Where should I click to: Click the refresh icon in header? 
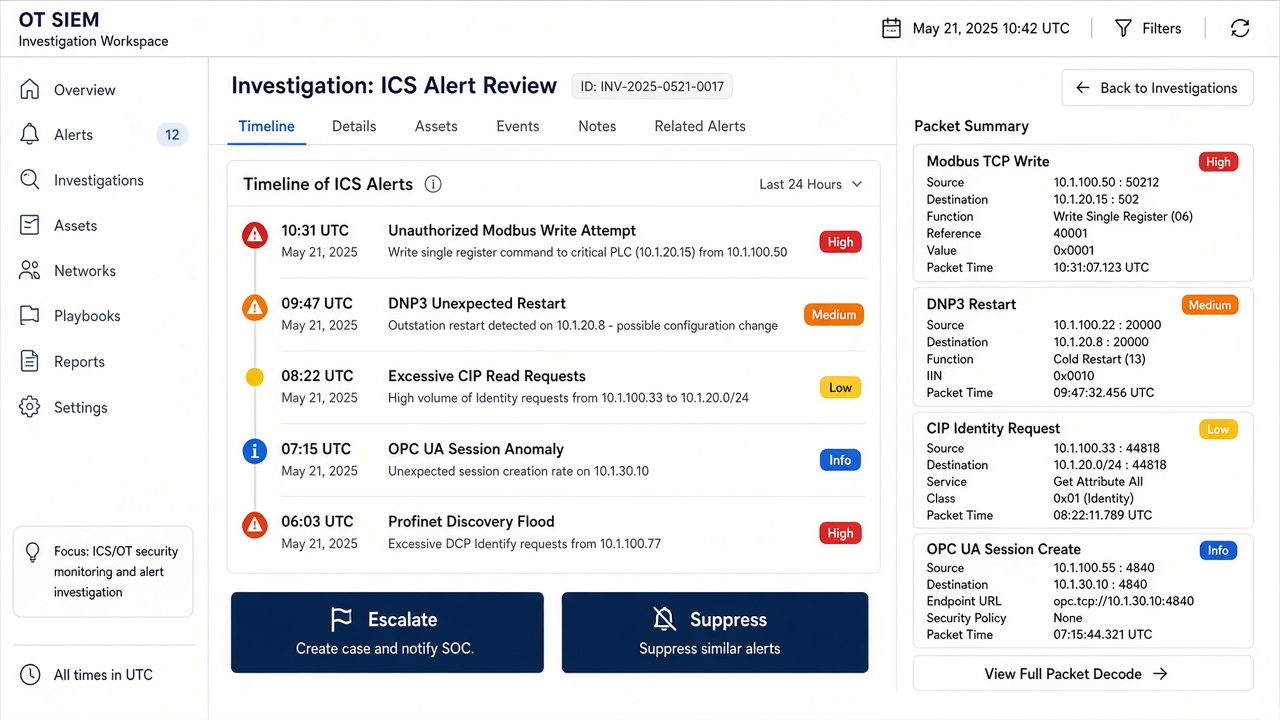pos(1240,28)
